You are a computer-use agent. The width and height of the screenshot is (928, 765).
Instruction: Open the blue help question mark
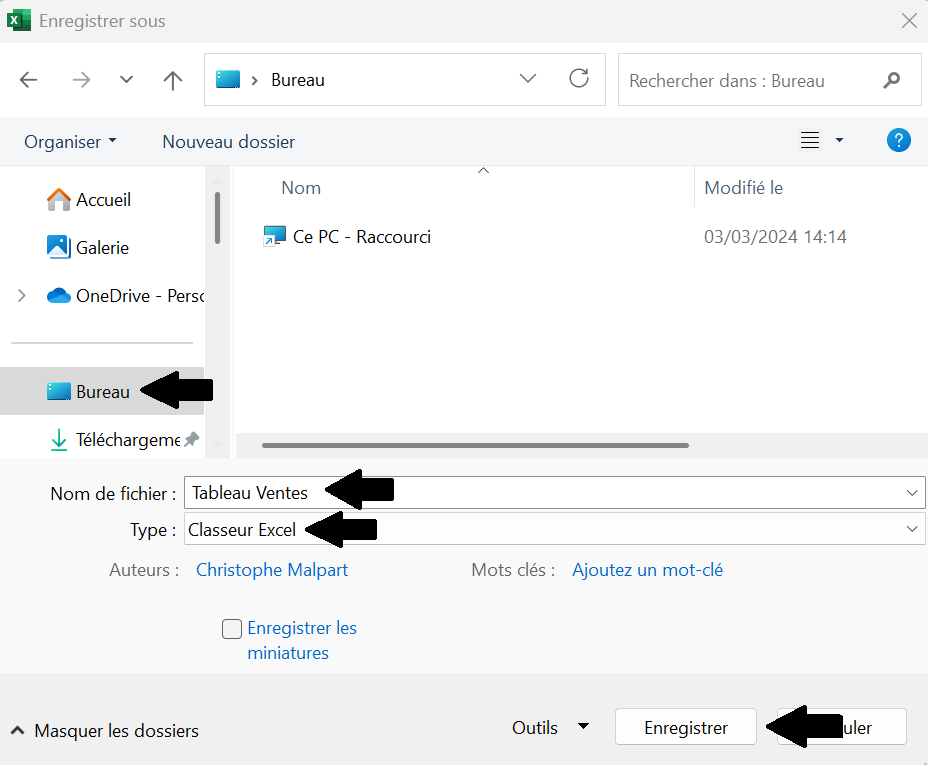(x=898, y=141)
